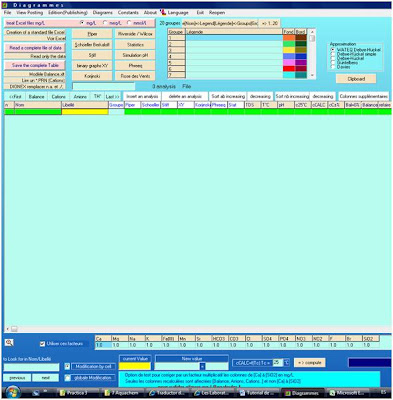Click the Read a complete file of data button
The height and width of the screenshot is (400, 393).
pos(35,48)
